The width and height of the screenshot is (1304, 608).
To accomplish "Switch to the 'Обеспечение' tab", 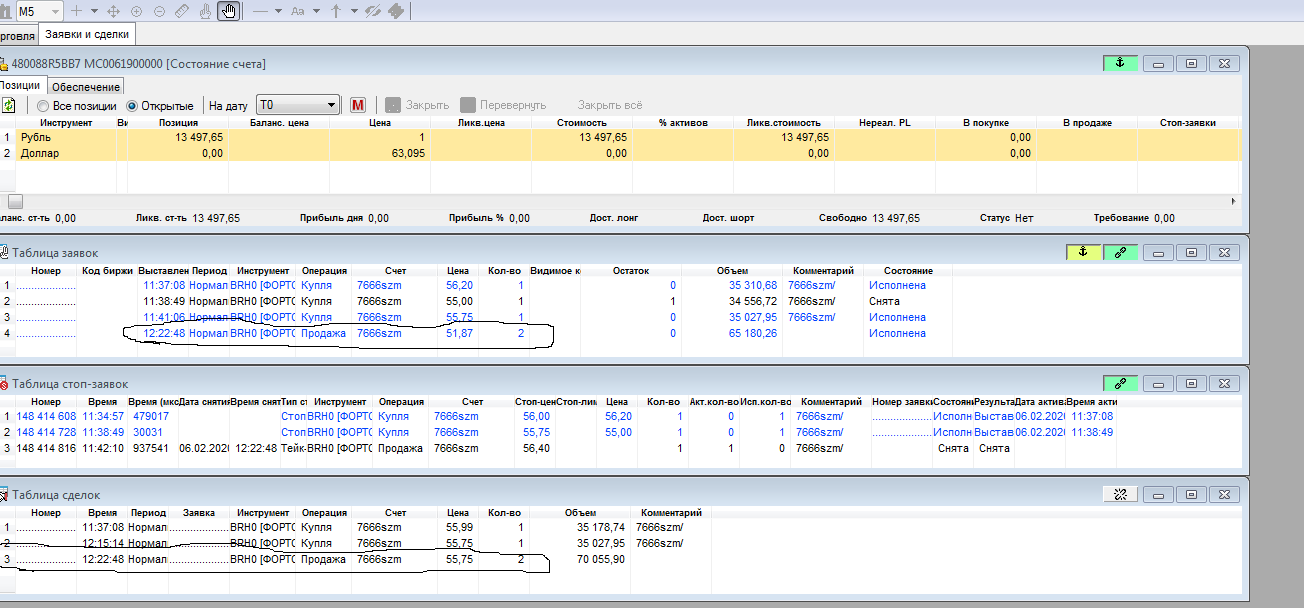I will click(86, 87).
